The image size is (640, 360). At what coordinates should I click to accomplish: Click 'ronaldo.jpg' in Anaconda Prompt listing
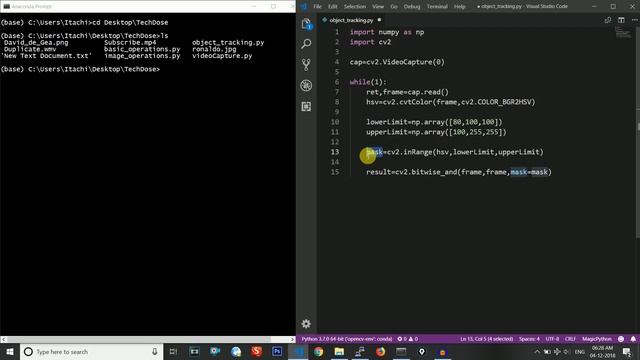[214, 49]
